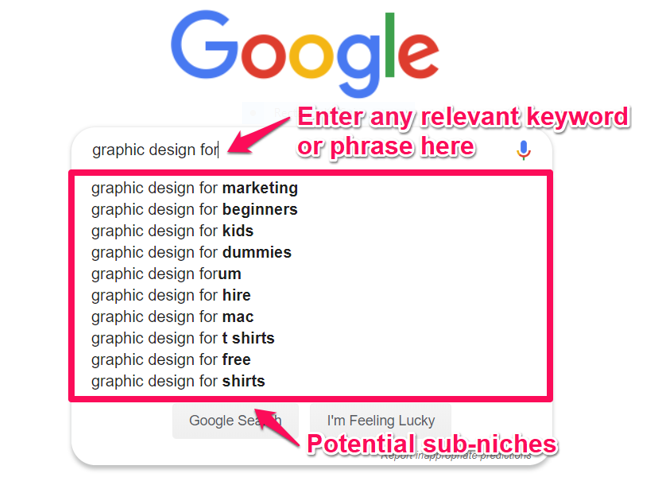Screen dimensions: 666x485
Task: Choose "graphic design for t shirts" suggestion
Action: 183,338
